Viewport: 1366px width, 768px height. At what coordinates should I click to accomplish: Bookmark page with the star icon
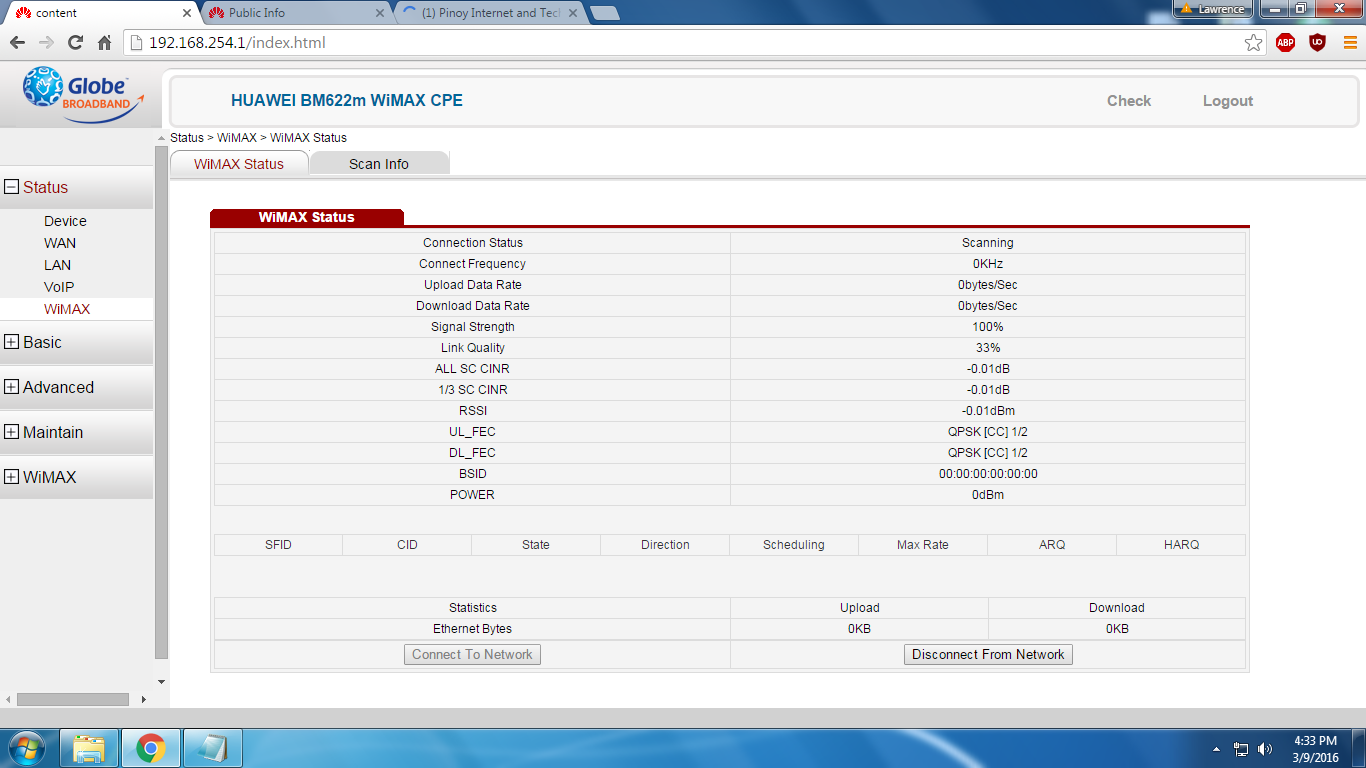tap(1253, 43)
